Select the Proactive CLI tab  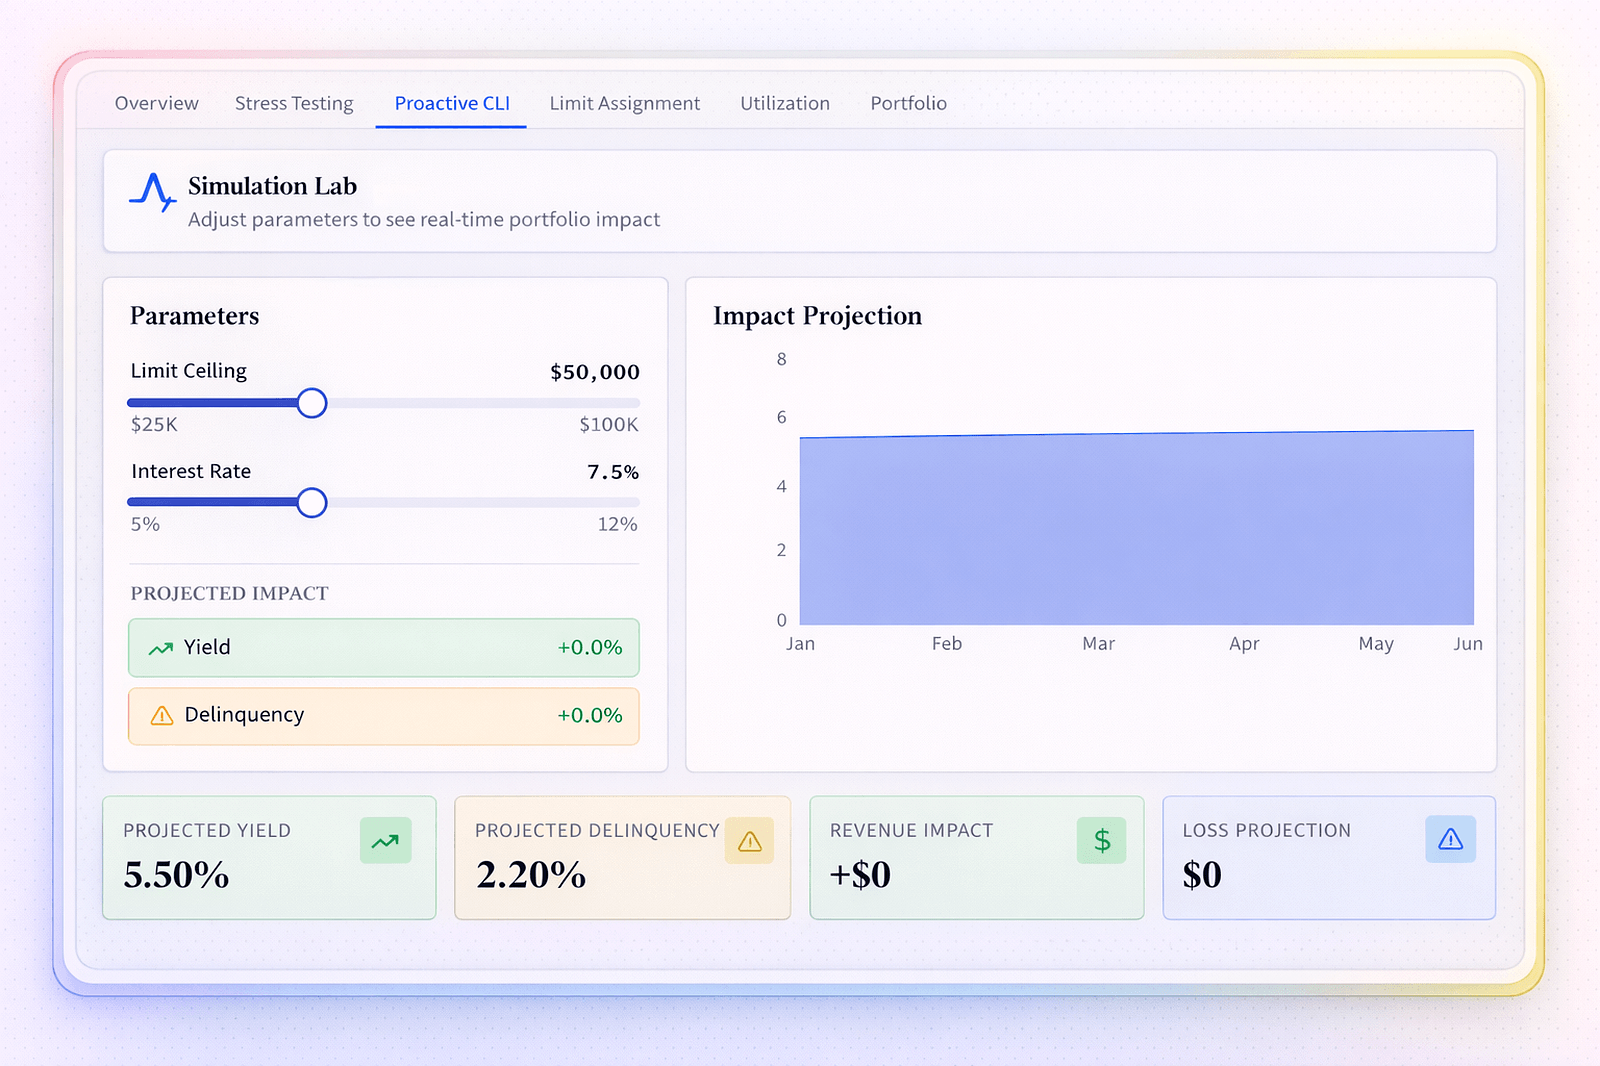pyautogui.click(x=451, y=103)
